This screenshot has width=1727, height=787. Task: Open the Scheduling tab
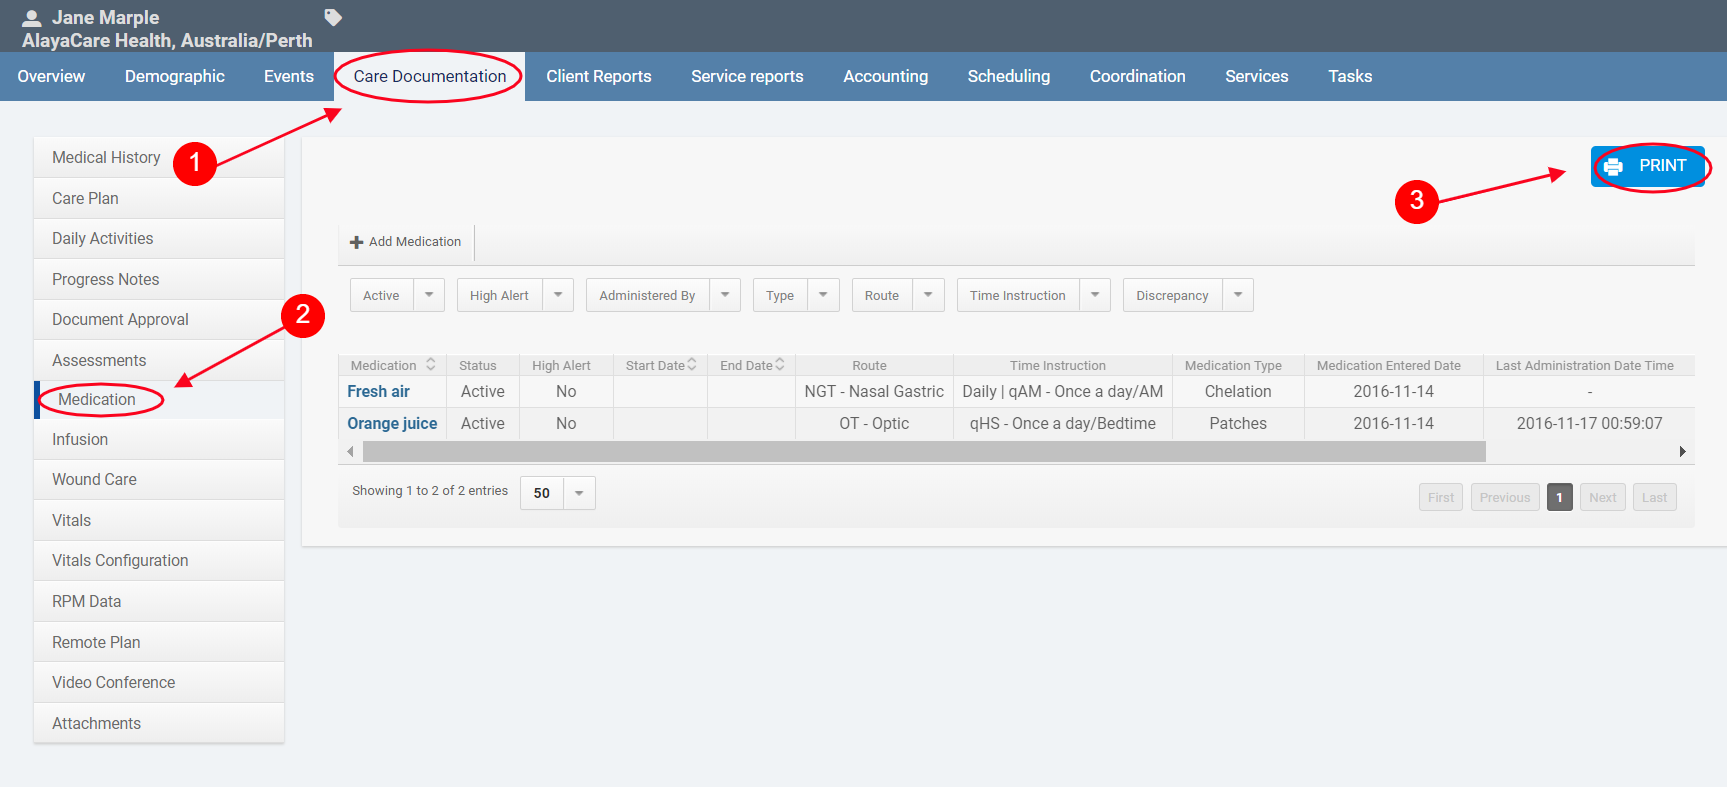[1008, 76]
